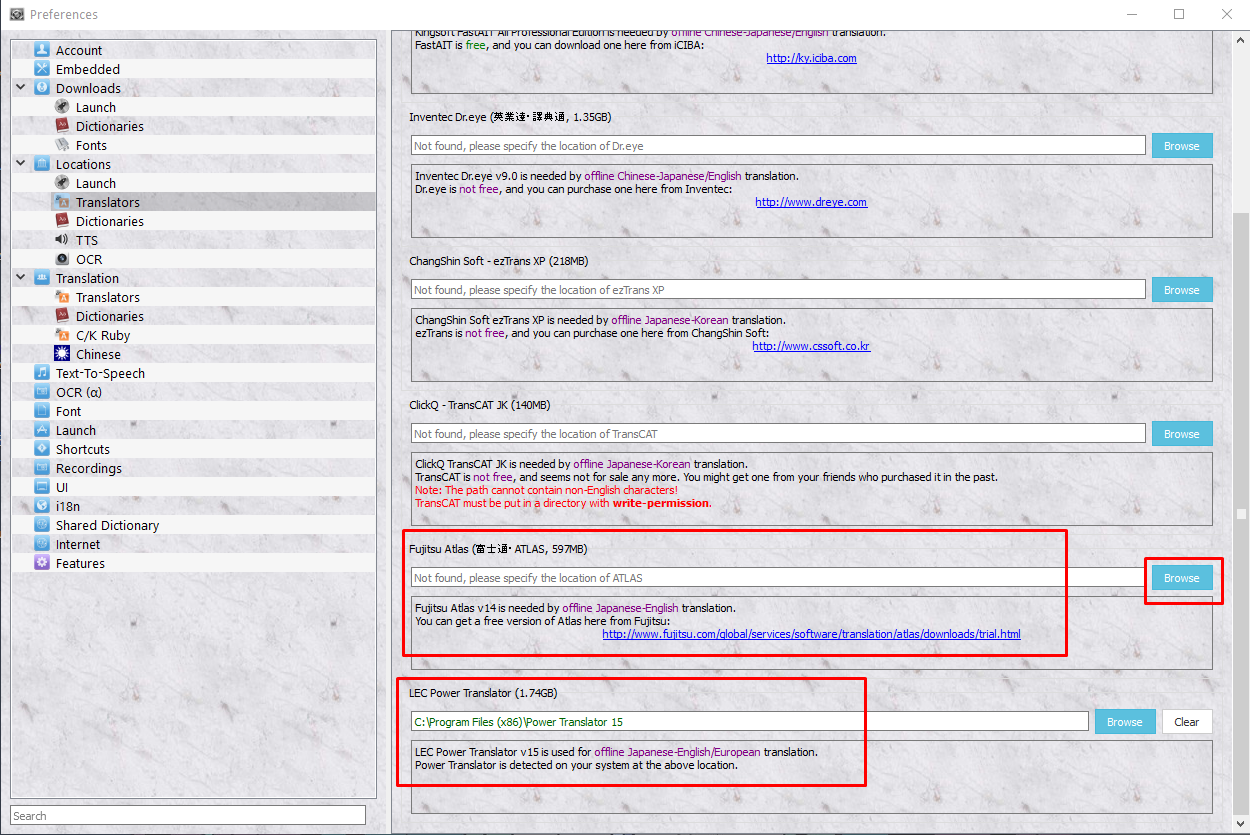The width and height of the screenshot is (1250, 835).
Task: Open the ky.iciba.com link
Action: tap(811, 58)
